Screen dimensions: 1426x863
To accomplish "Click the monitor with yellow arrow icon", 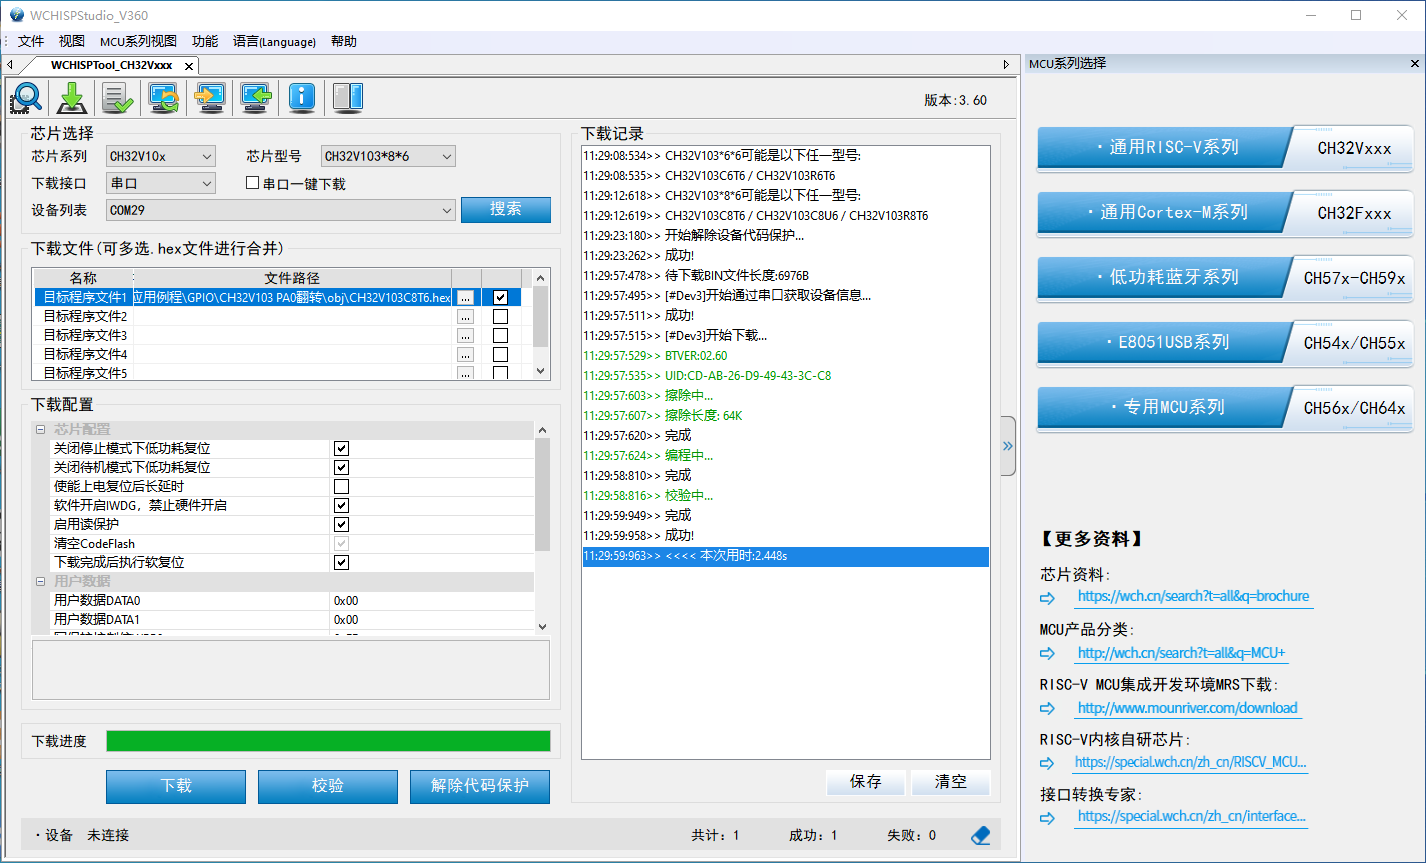I will (210, 97).
